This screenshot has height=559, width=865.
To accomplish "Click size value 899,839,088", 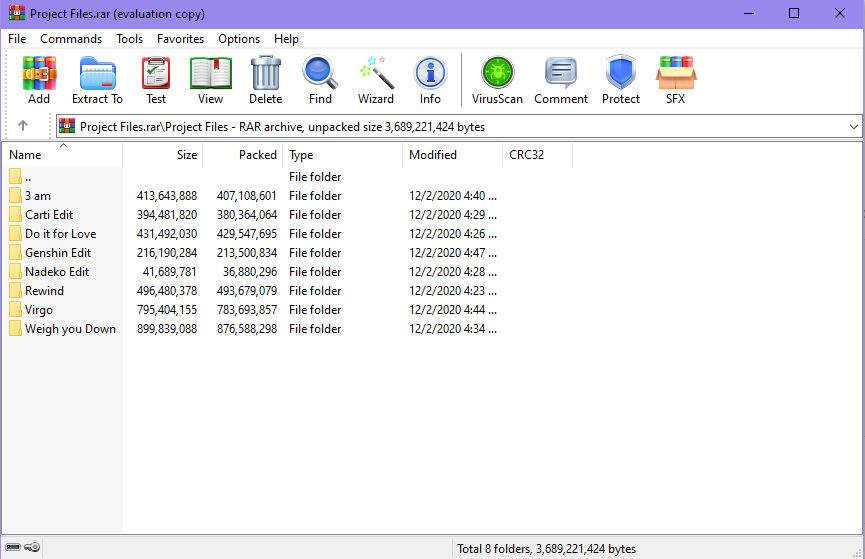I will (x=167, y=329).
